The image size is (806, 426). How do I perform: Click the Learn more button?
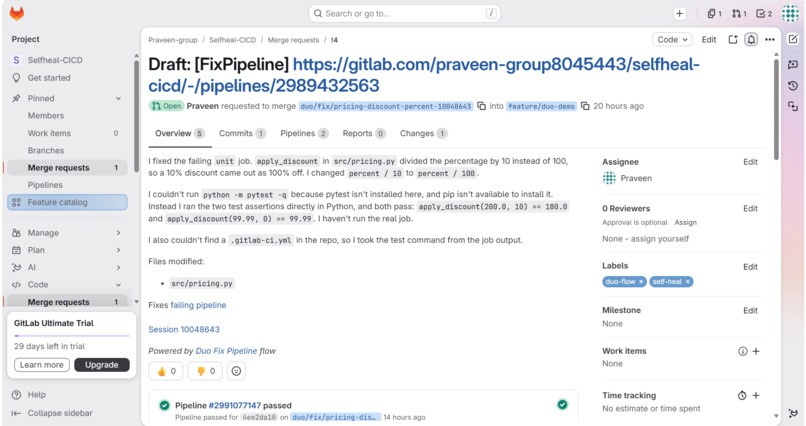42,365
